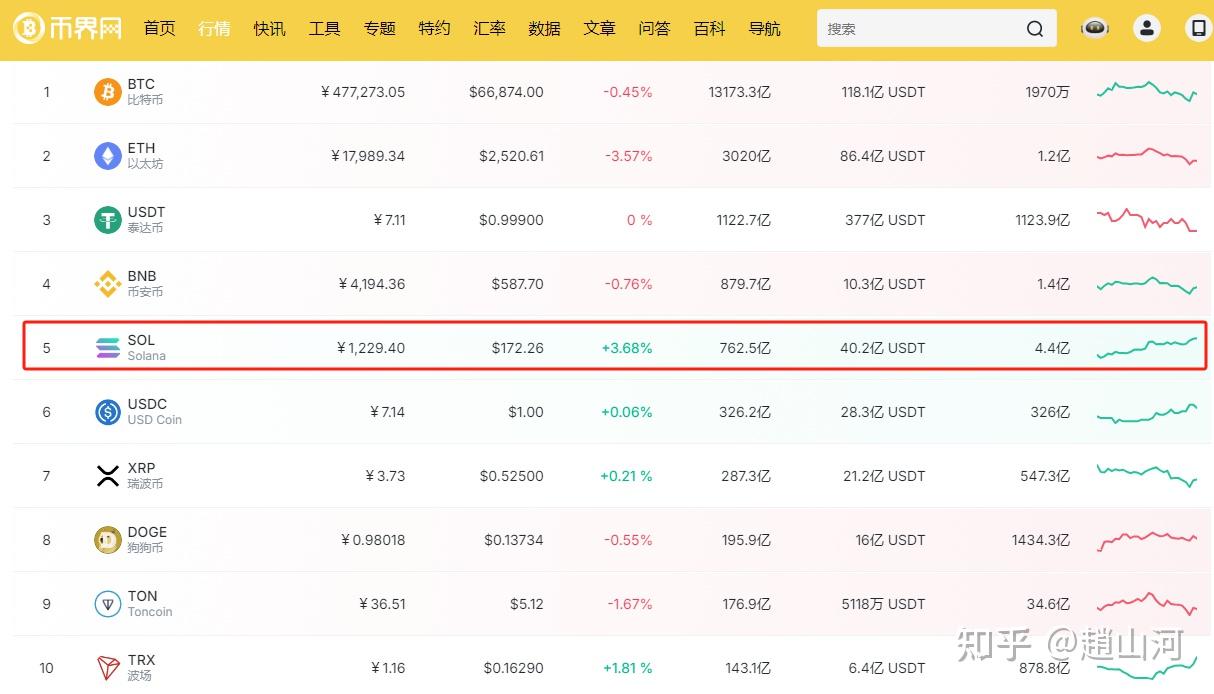Click the mobile app download icon

[1197, 27]
